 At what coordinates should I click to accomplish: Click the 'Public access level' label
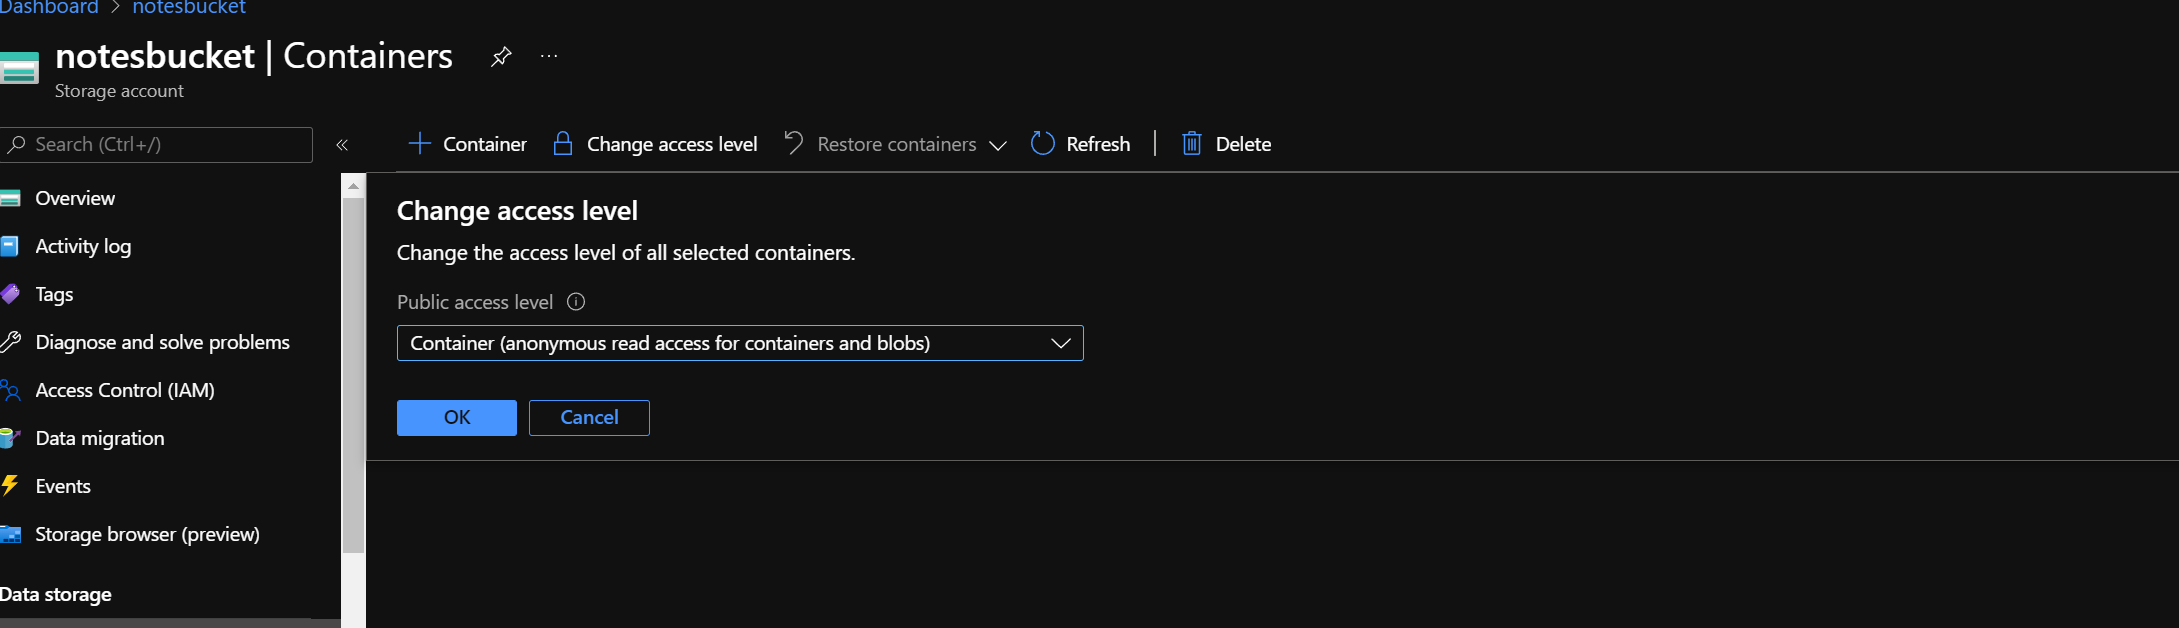pos(475,302)
